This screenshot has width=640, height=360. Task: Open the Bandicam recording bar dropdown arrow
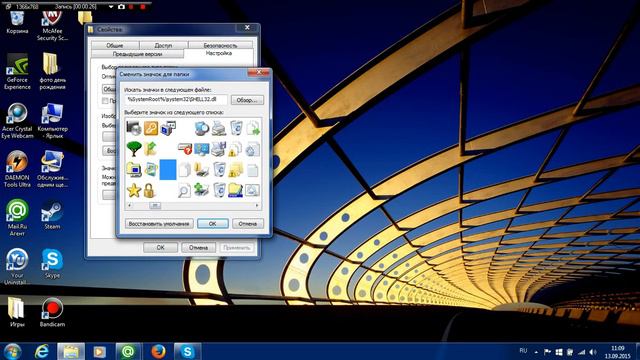click(x=111, y=7)
